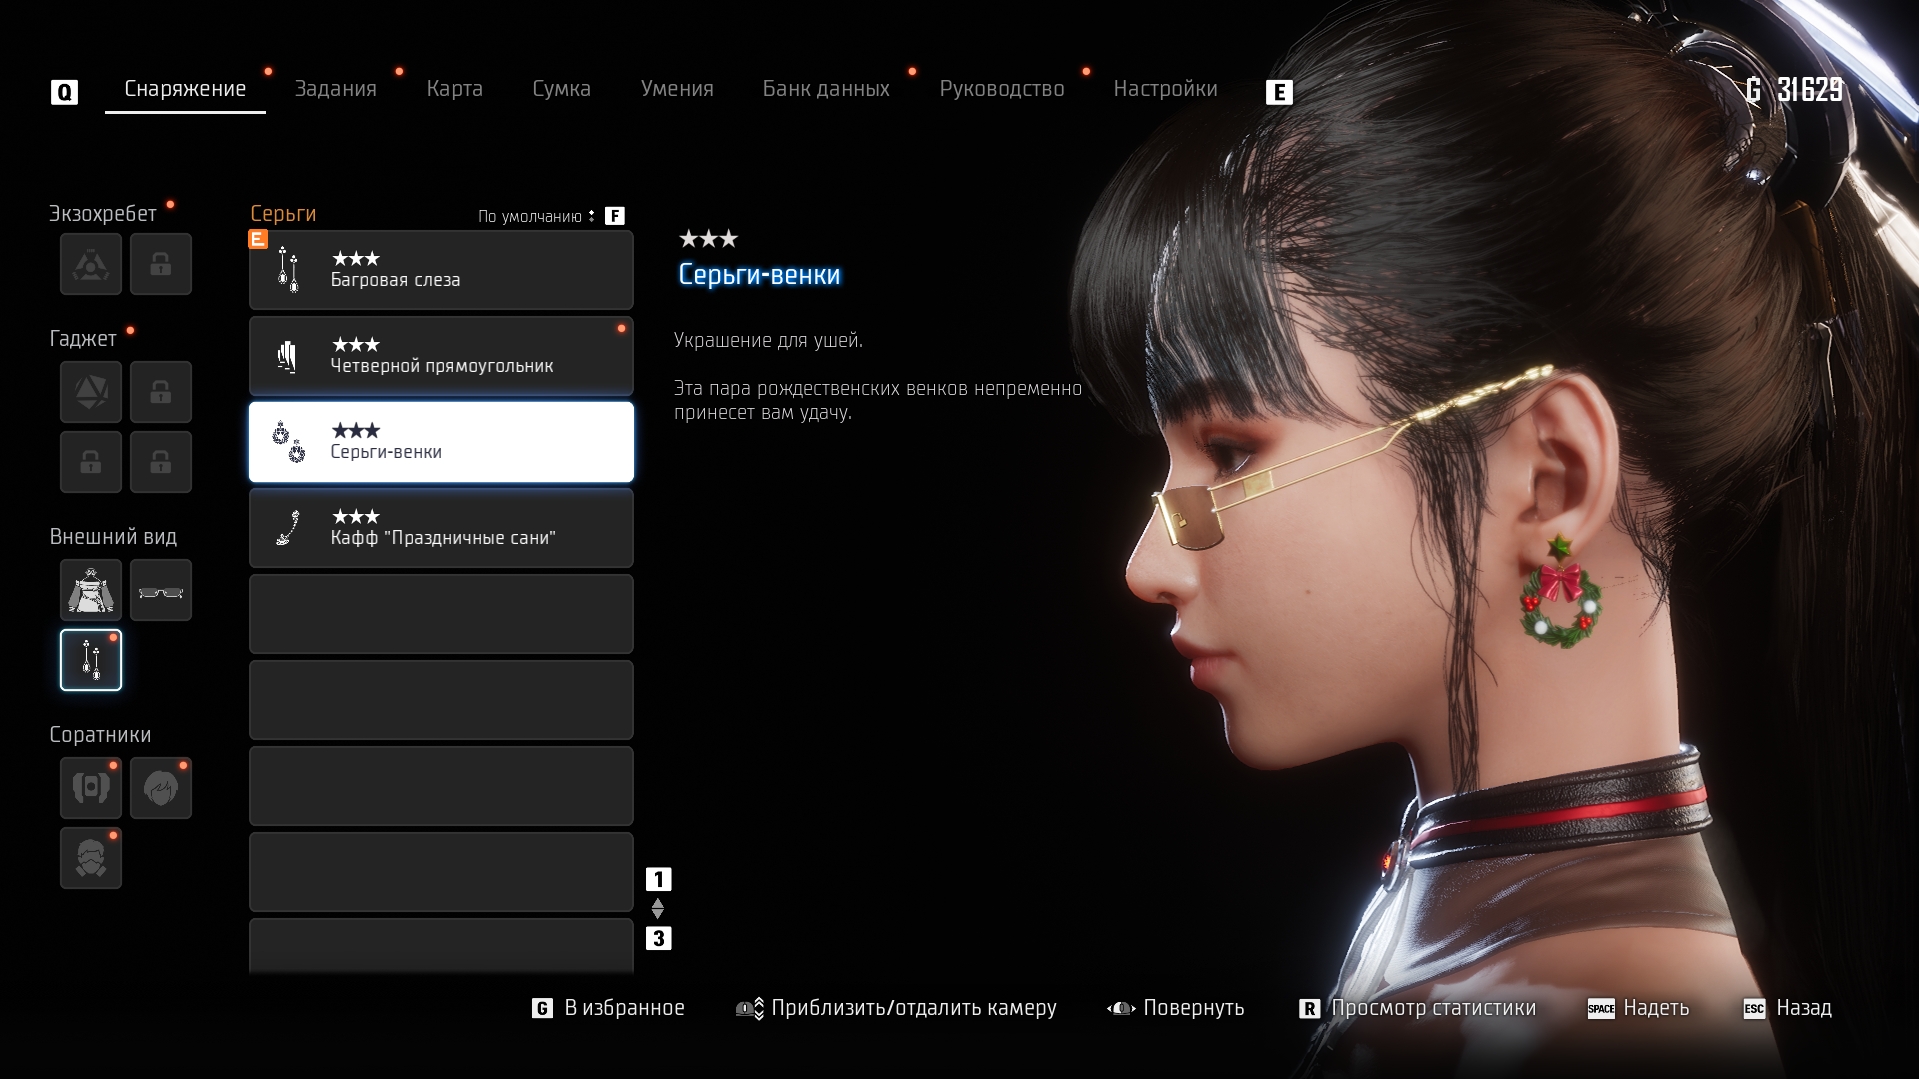The height and width of the screenshot is (1079, 1919).
Task: Select the first Экзохребет slot
Action: click(91, 264)
